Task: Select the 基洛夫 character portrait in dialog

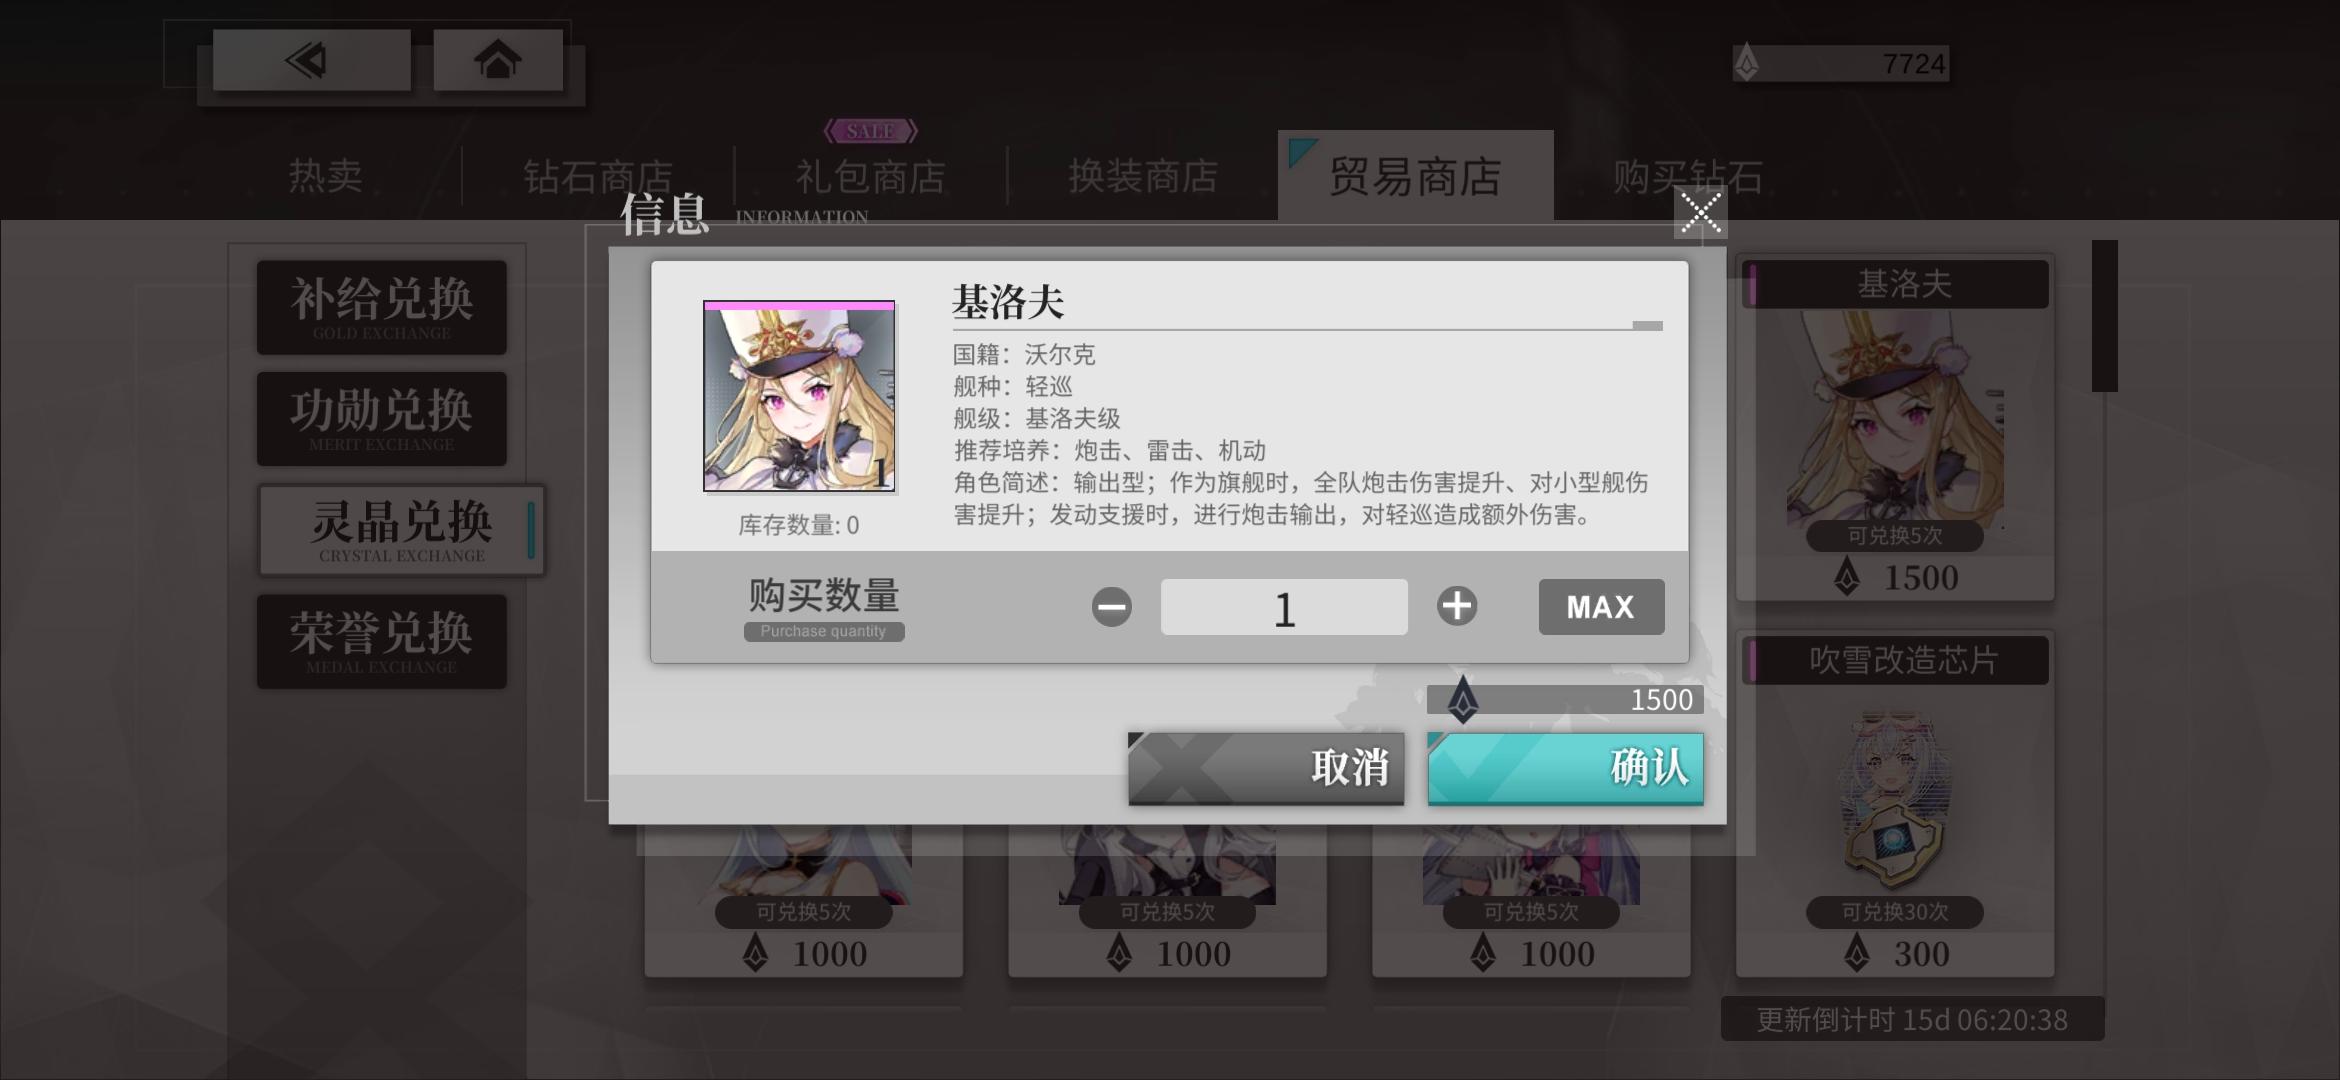Action: tap(799, 396)
